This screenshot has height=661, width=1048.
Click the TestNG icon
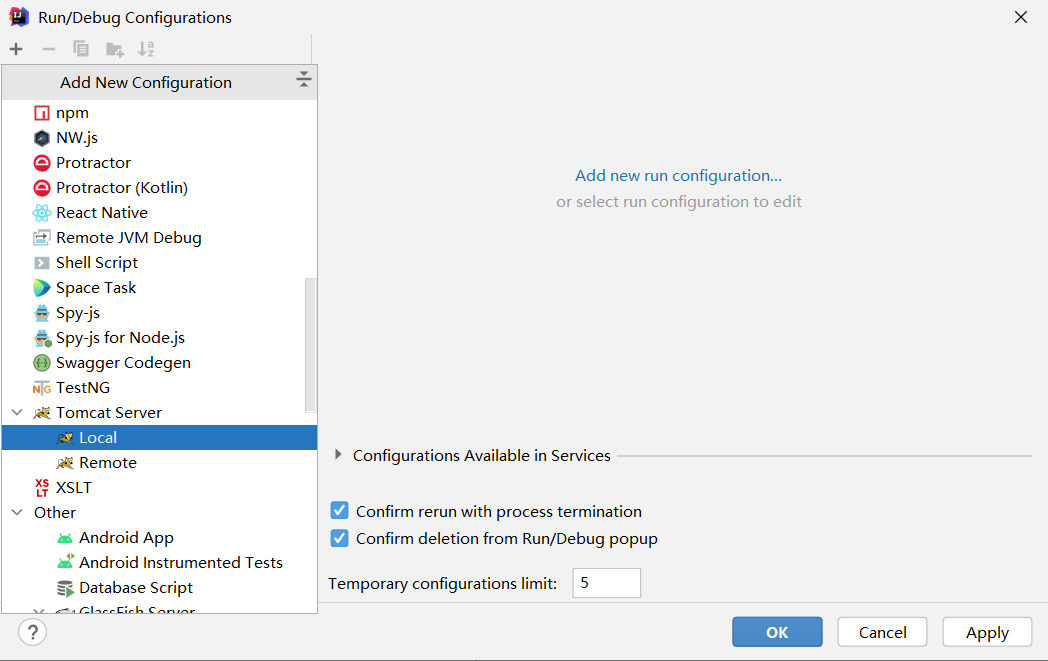(x=41, y=388)
